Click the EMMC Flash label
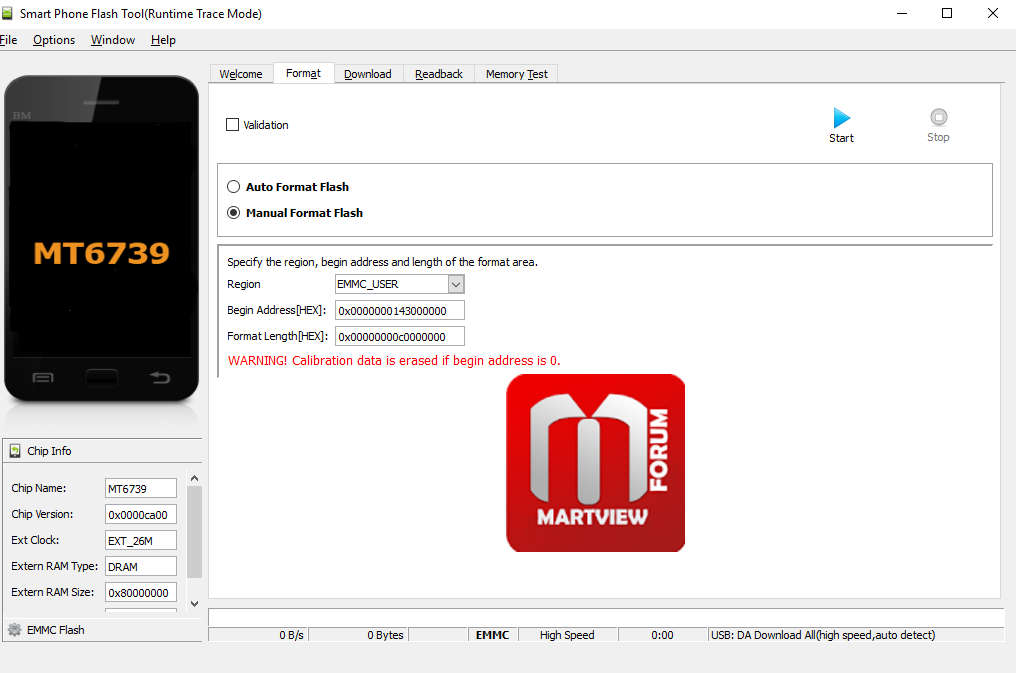This screenshot has height=673, width=1016. [x=56, y=630]
